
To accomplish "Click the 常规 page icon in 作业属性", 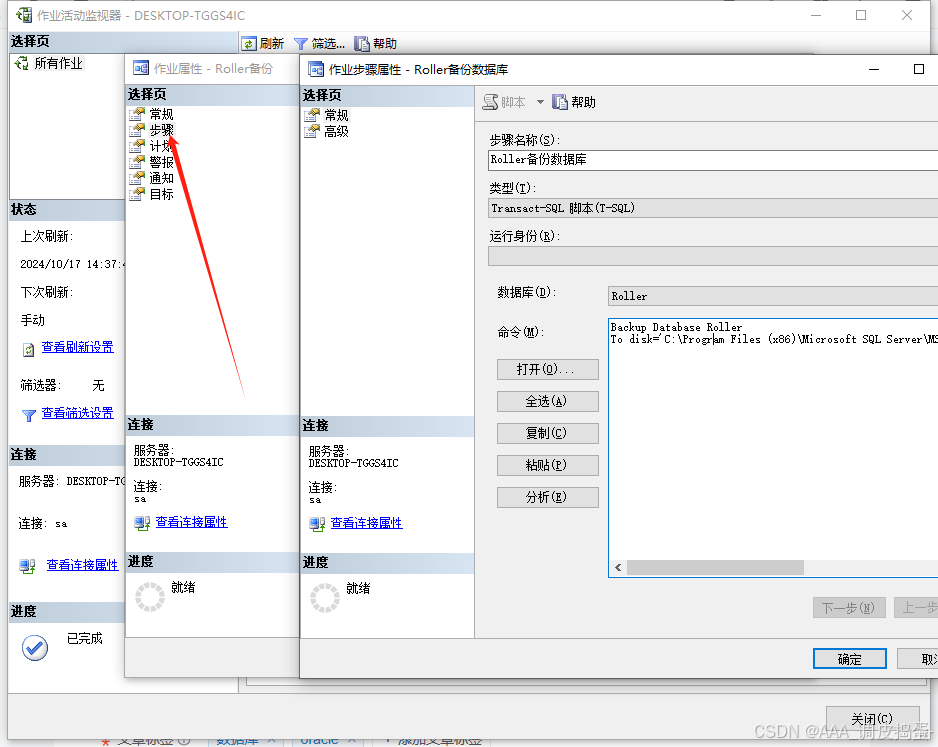I will [x=138, y=114].
